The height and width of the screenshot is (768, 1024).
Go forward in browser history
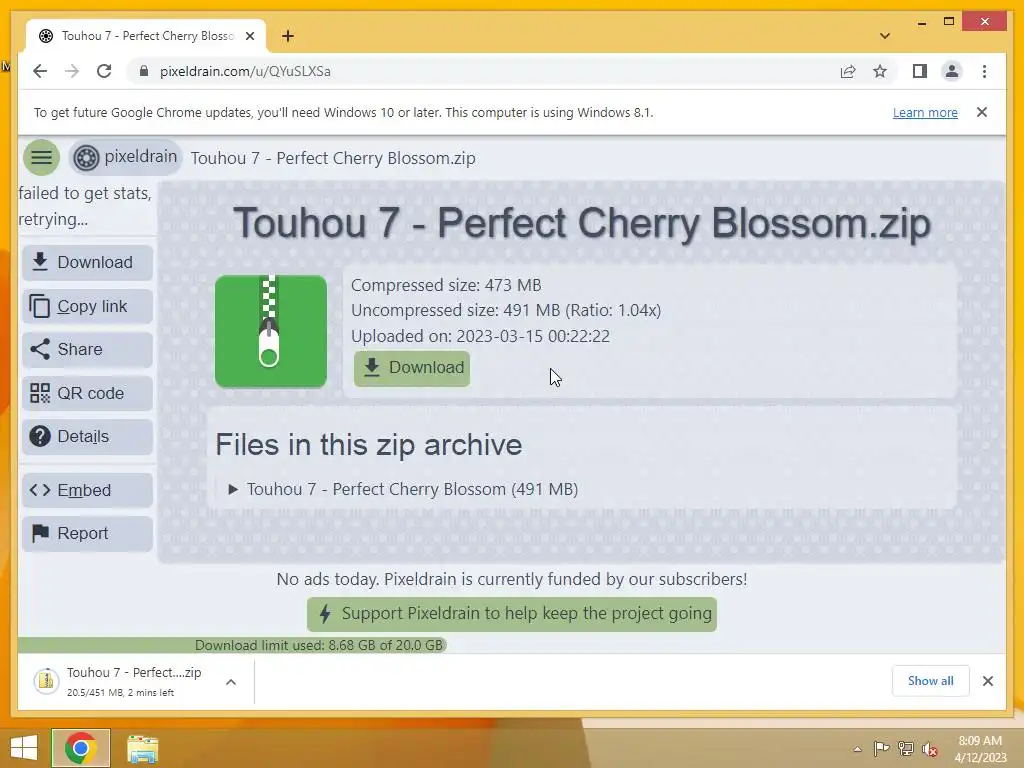72,71
